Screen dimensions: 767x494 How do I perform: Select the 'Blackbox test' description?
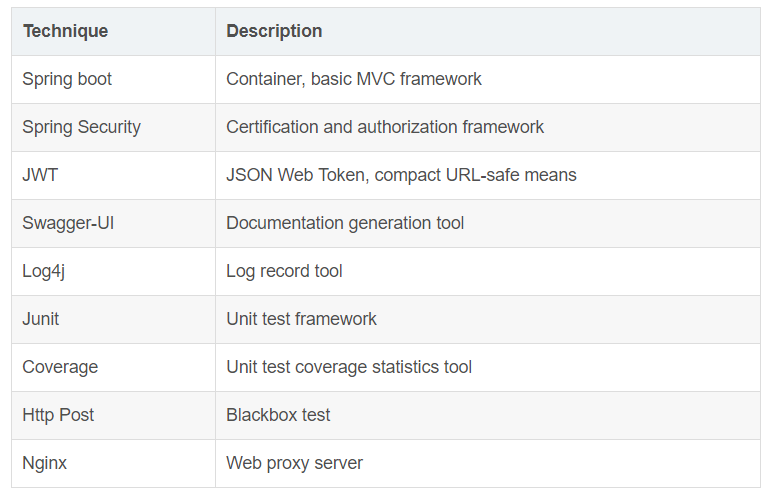coord(278,415)
